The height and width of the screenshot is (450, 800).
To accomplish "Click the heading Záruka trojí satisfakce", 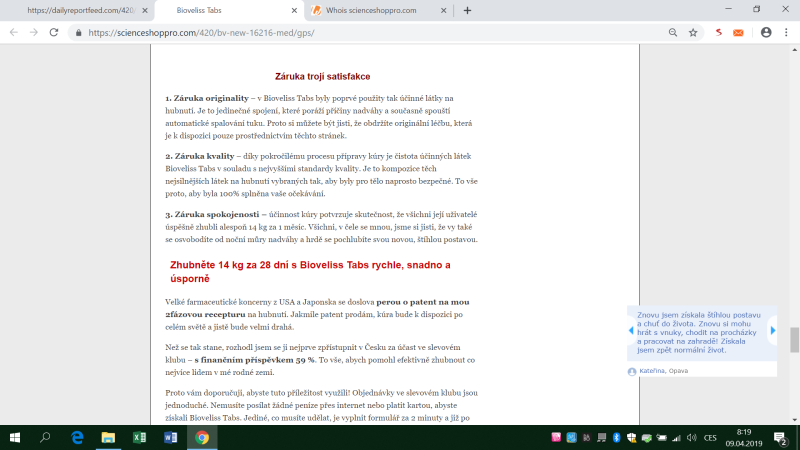I will click(x=322, y=77).
